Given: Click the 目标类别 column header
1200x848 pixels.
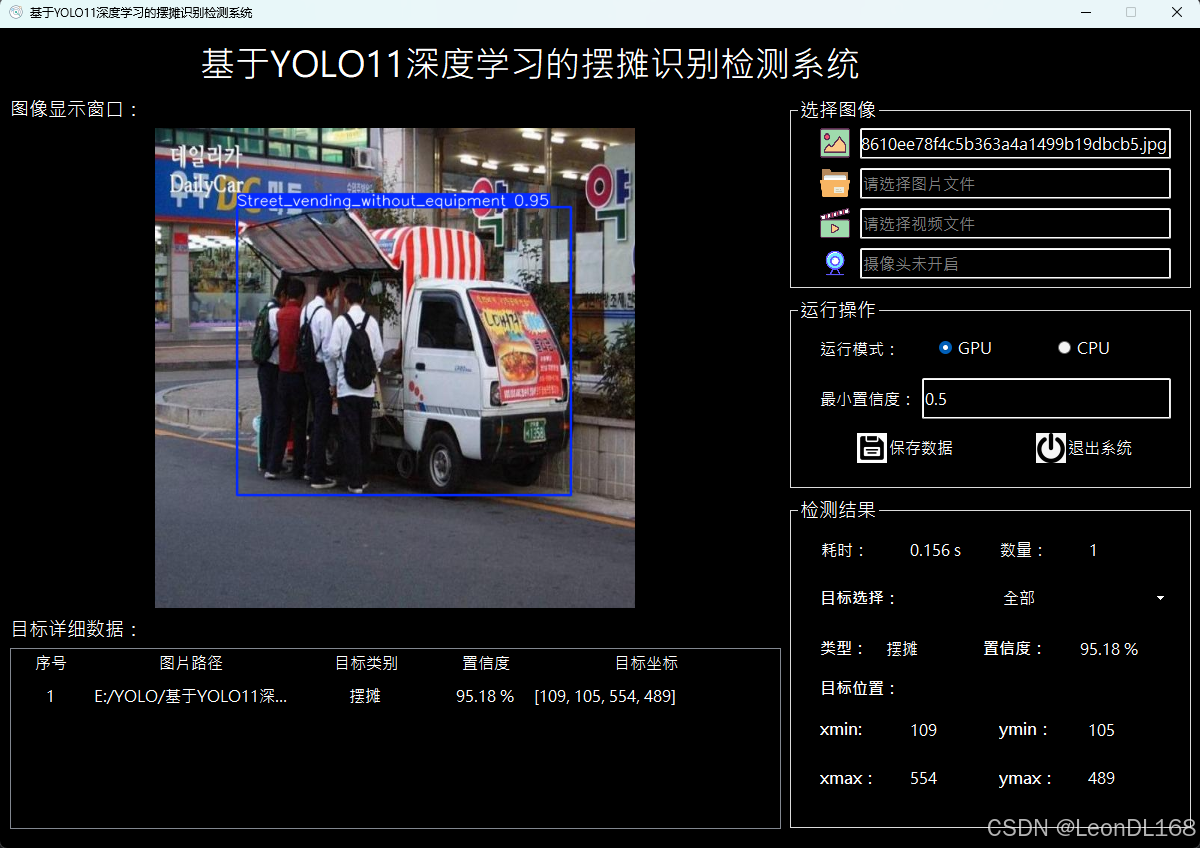Looking at the screenshot, I should point(366,663).
